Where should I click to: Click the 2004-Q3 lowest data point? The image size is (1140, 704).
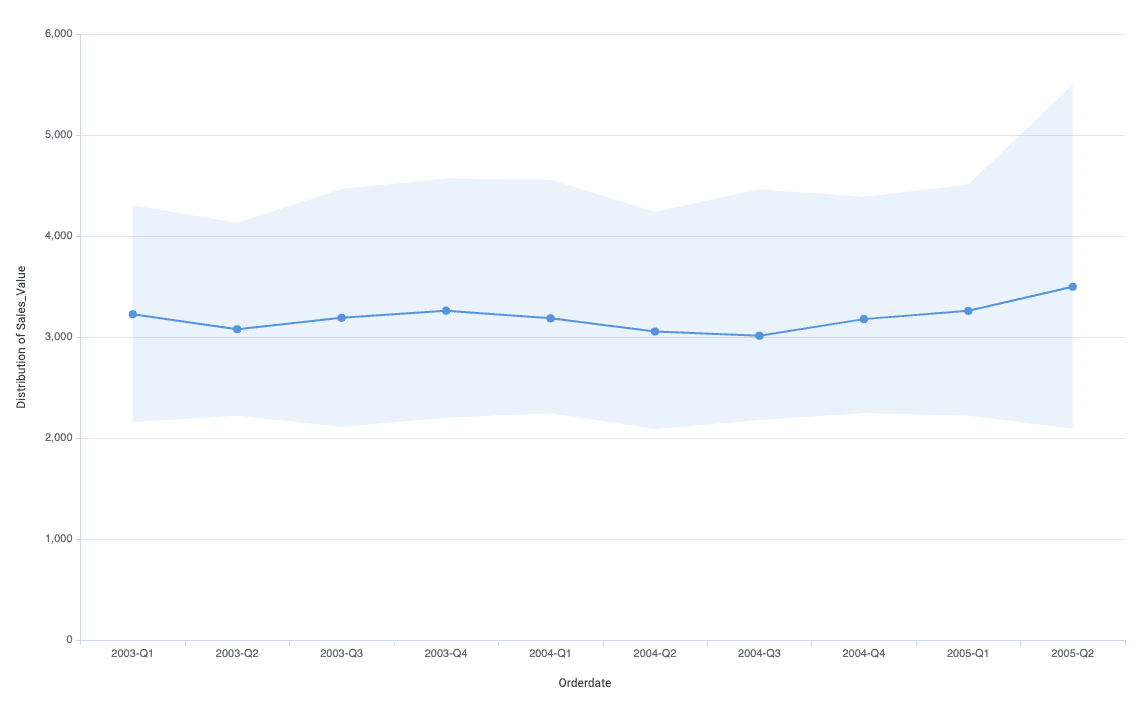759,336
